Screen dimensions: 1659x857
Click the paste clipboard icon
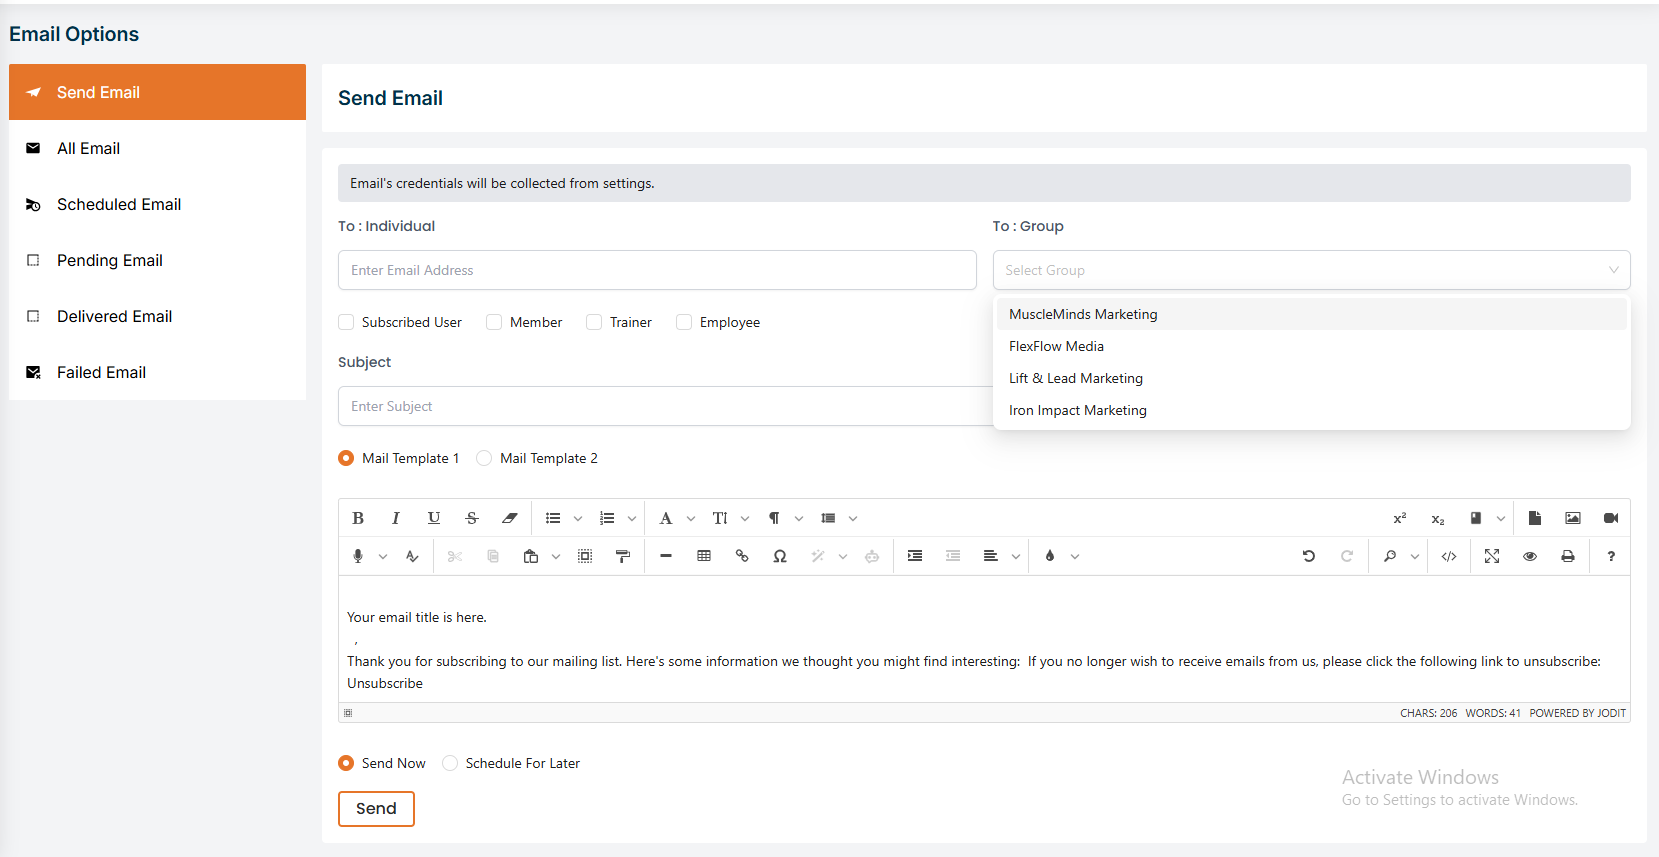pyautogui.click(x=531, y=556)
